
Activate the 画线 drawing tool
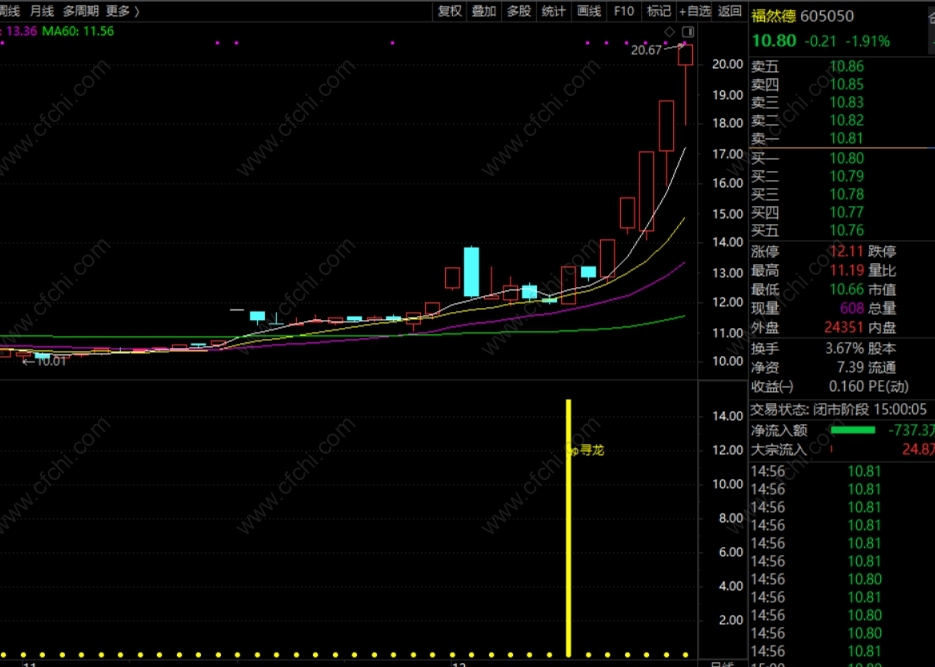pyautogui.click(x=589, y=11)
